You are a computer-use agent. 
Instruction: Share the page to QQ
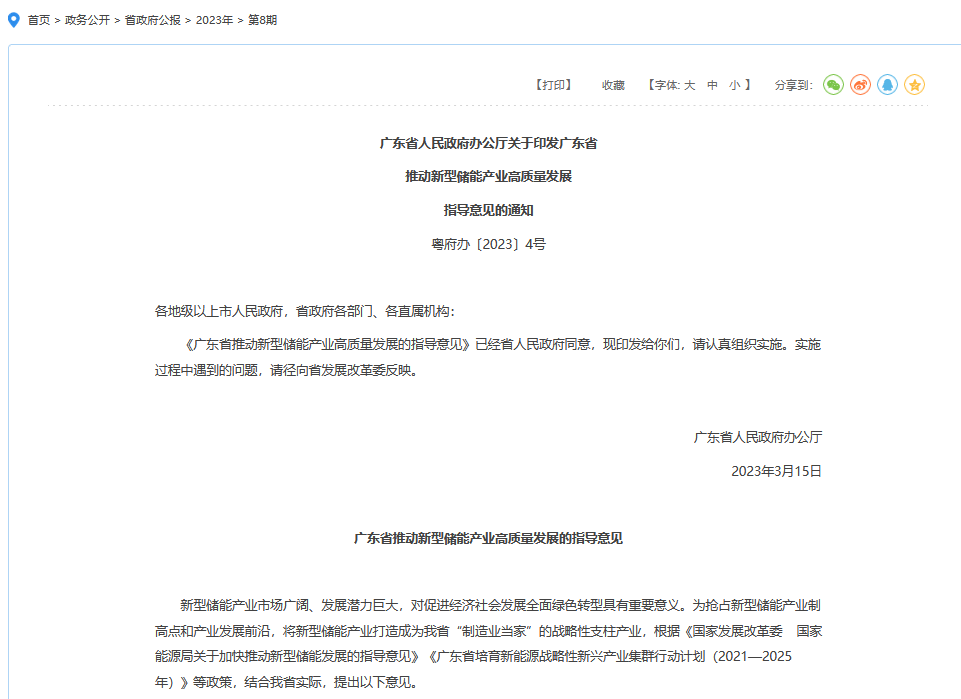(x=887, y=85)
